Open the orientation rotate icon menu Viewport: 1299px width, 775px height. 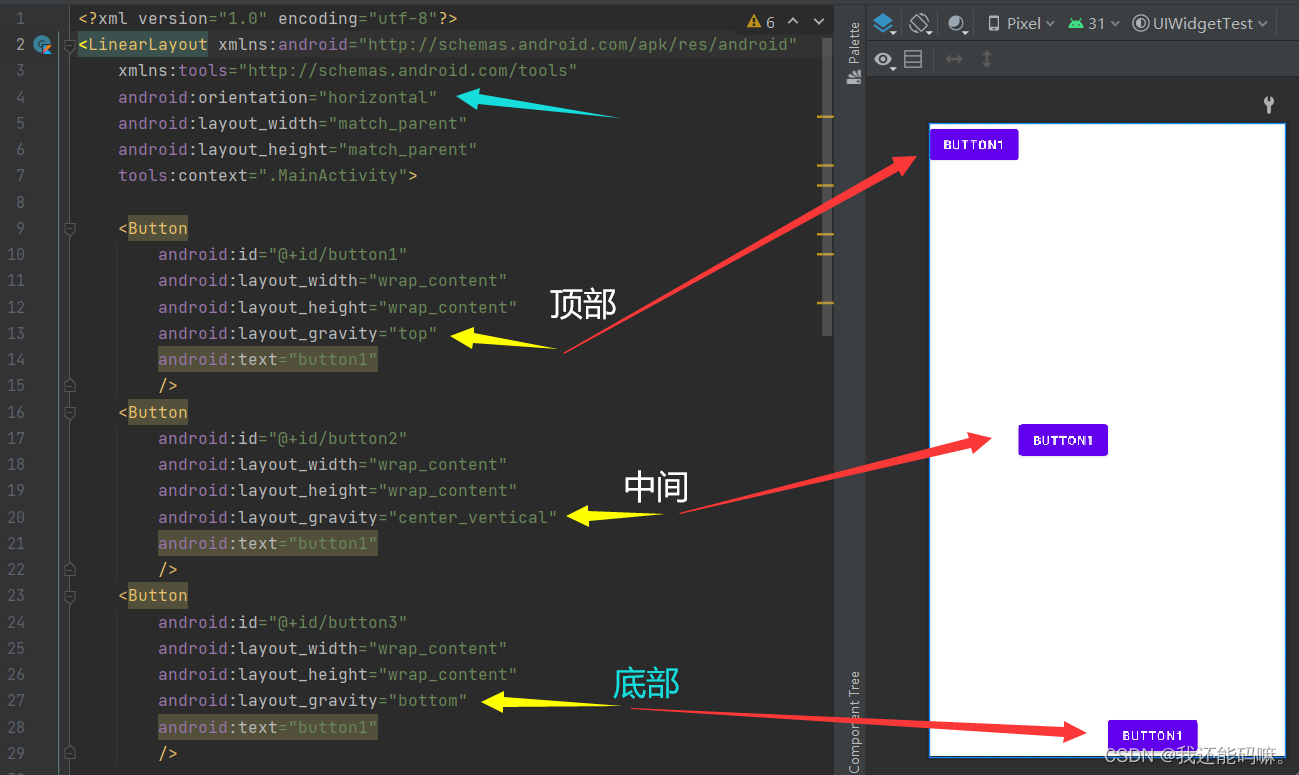tap(921, 23)
